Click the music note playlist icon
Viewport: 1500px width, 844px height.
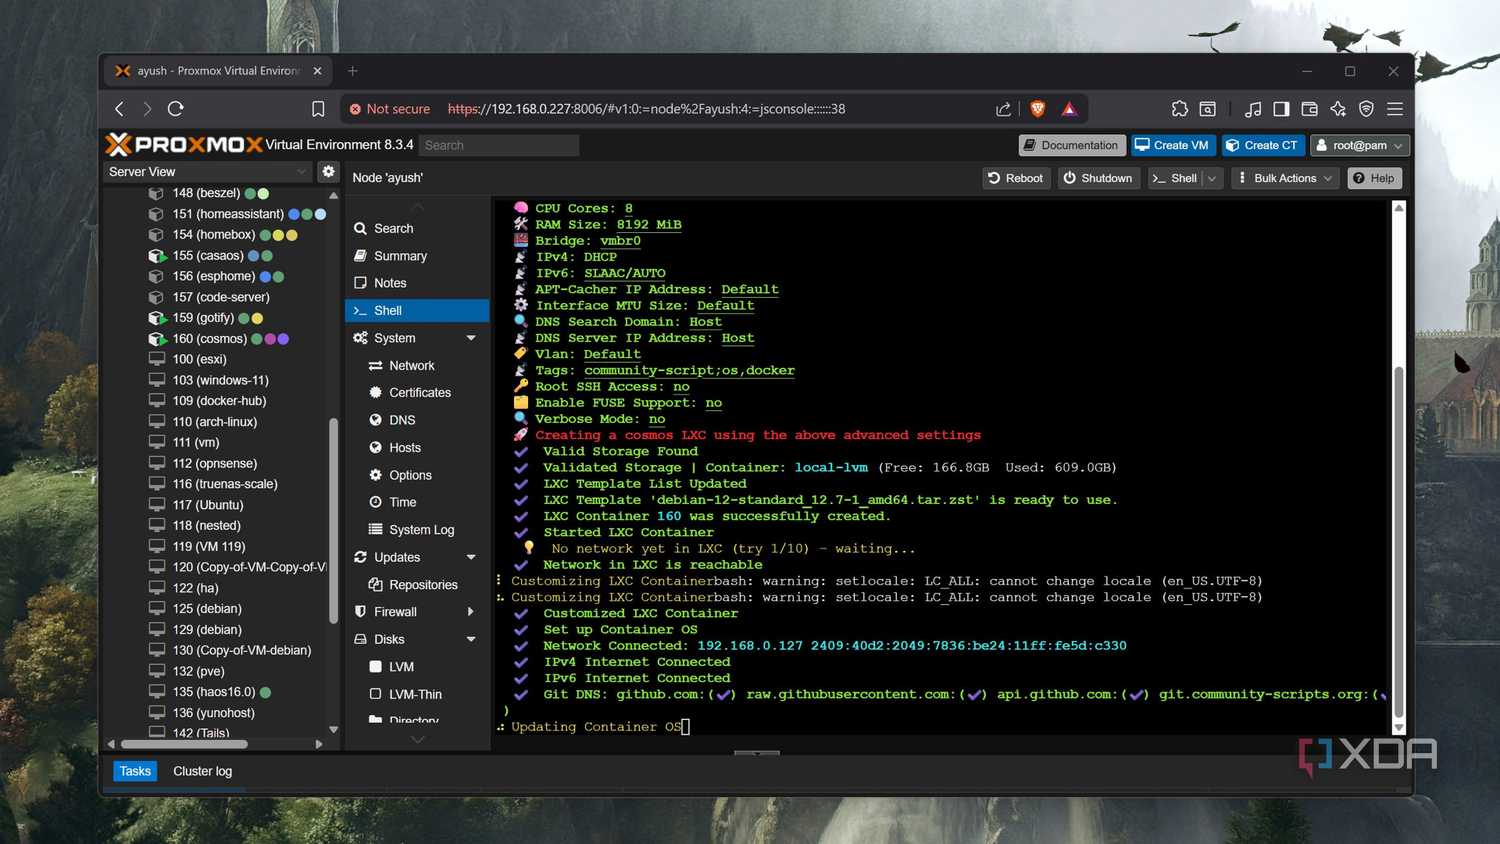[x=1252, y=109]
